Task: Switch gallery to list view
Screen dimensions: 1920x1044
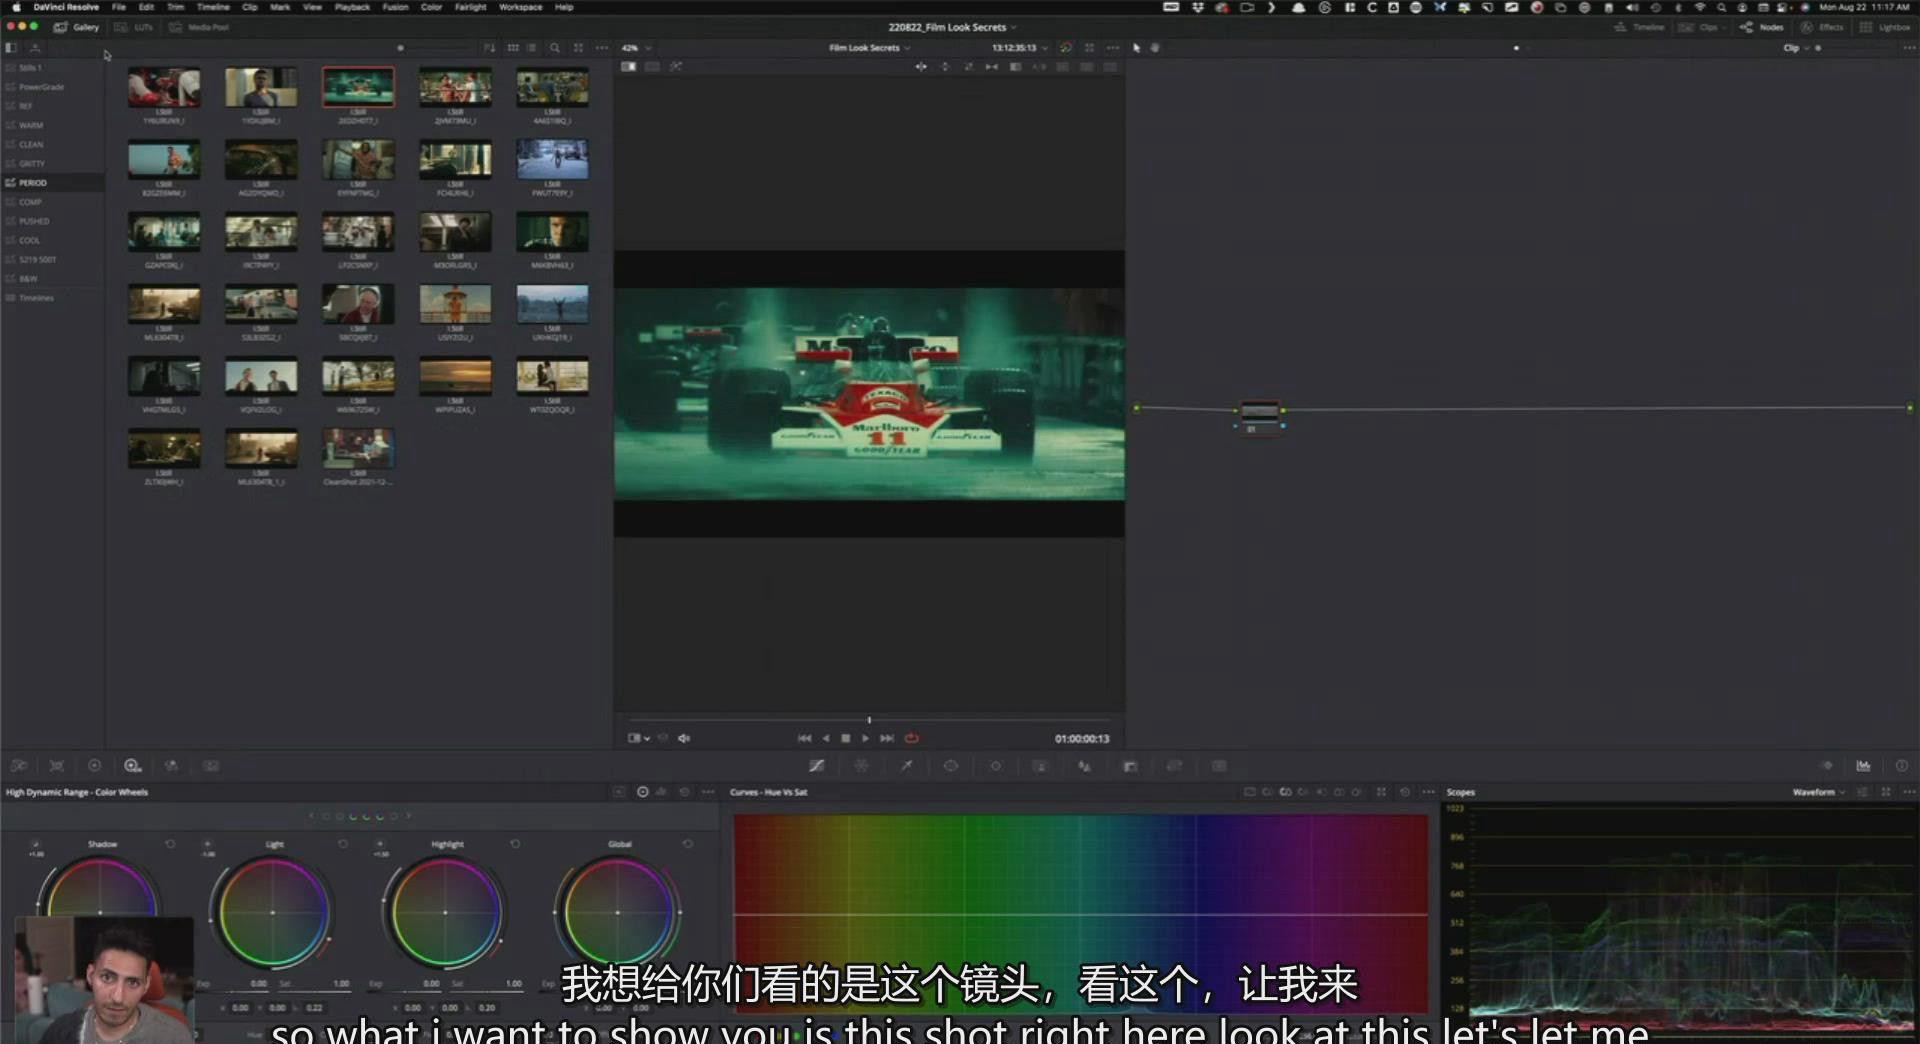Action: click(532, 48)
